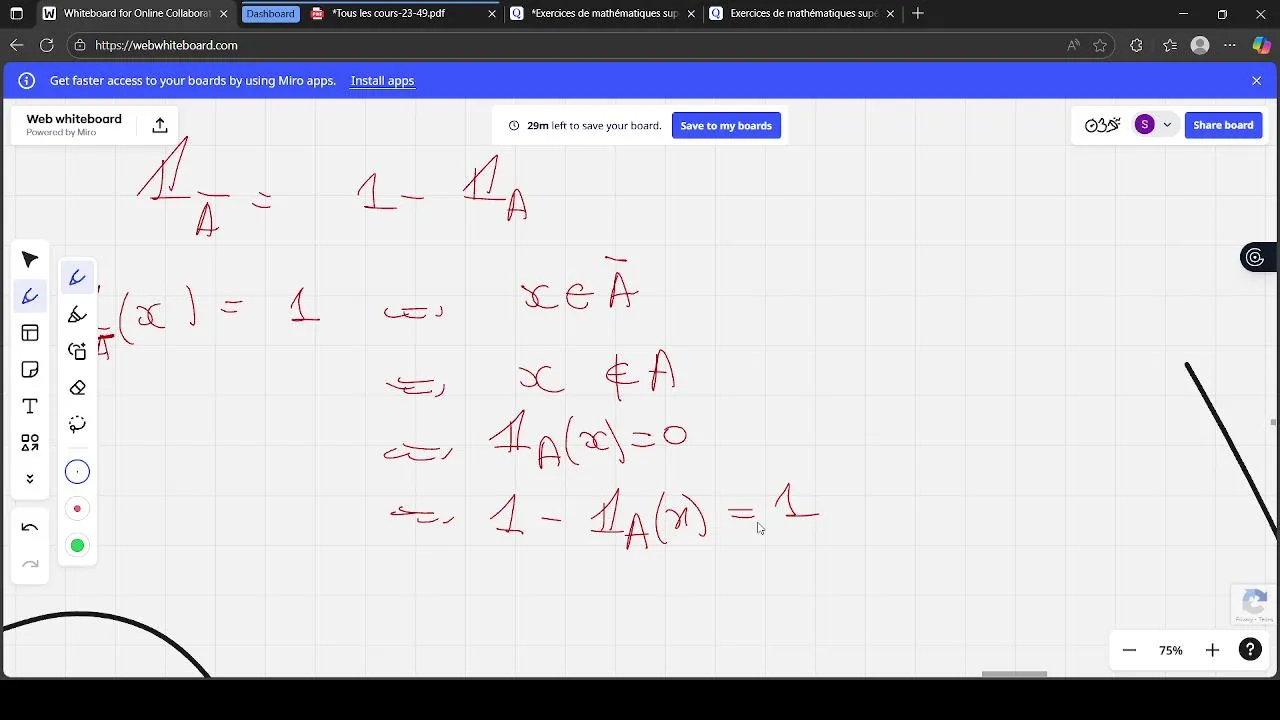1280x720 pixels.
Task: Open the Install apps link
Action: (382, 81)
